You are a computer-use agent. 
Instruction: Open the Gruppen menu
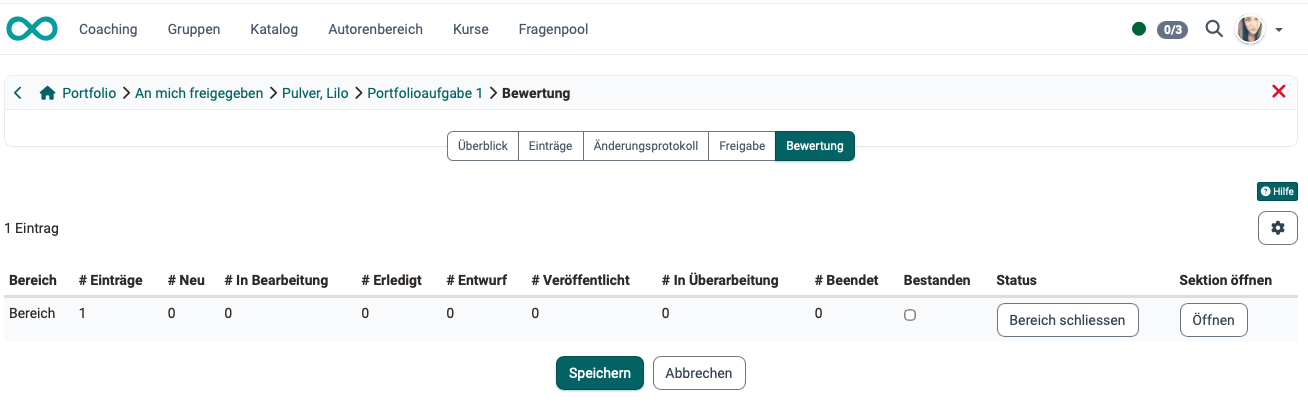coord(194,29)
